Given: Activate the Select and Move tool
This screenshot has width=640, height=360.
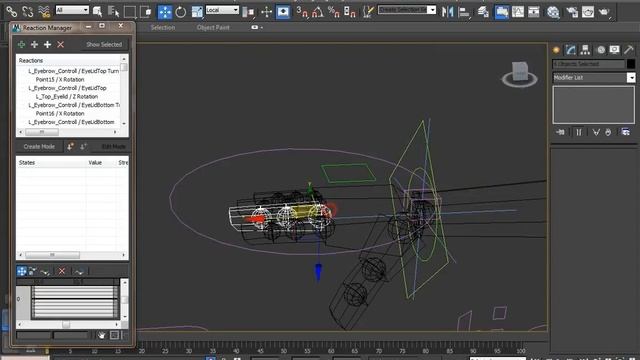Looking at the screenshot, I should tap(165, 12).
